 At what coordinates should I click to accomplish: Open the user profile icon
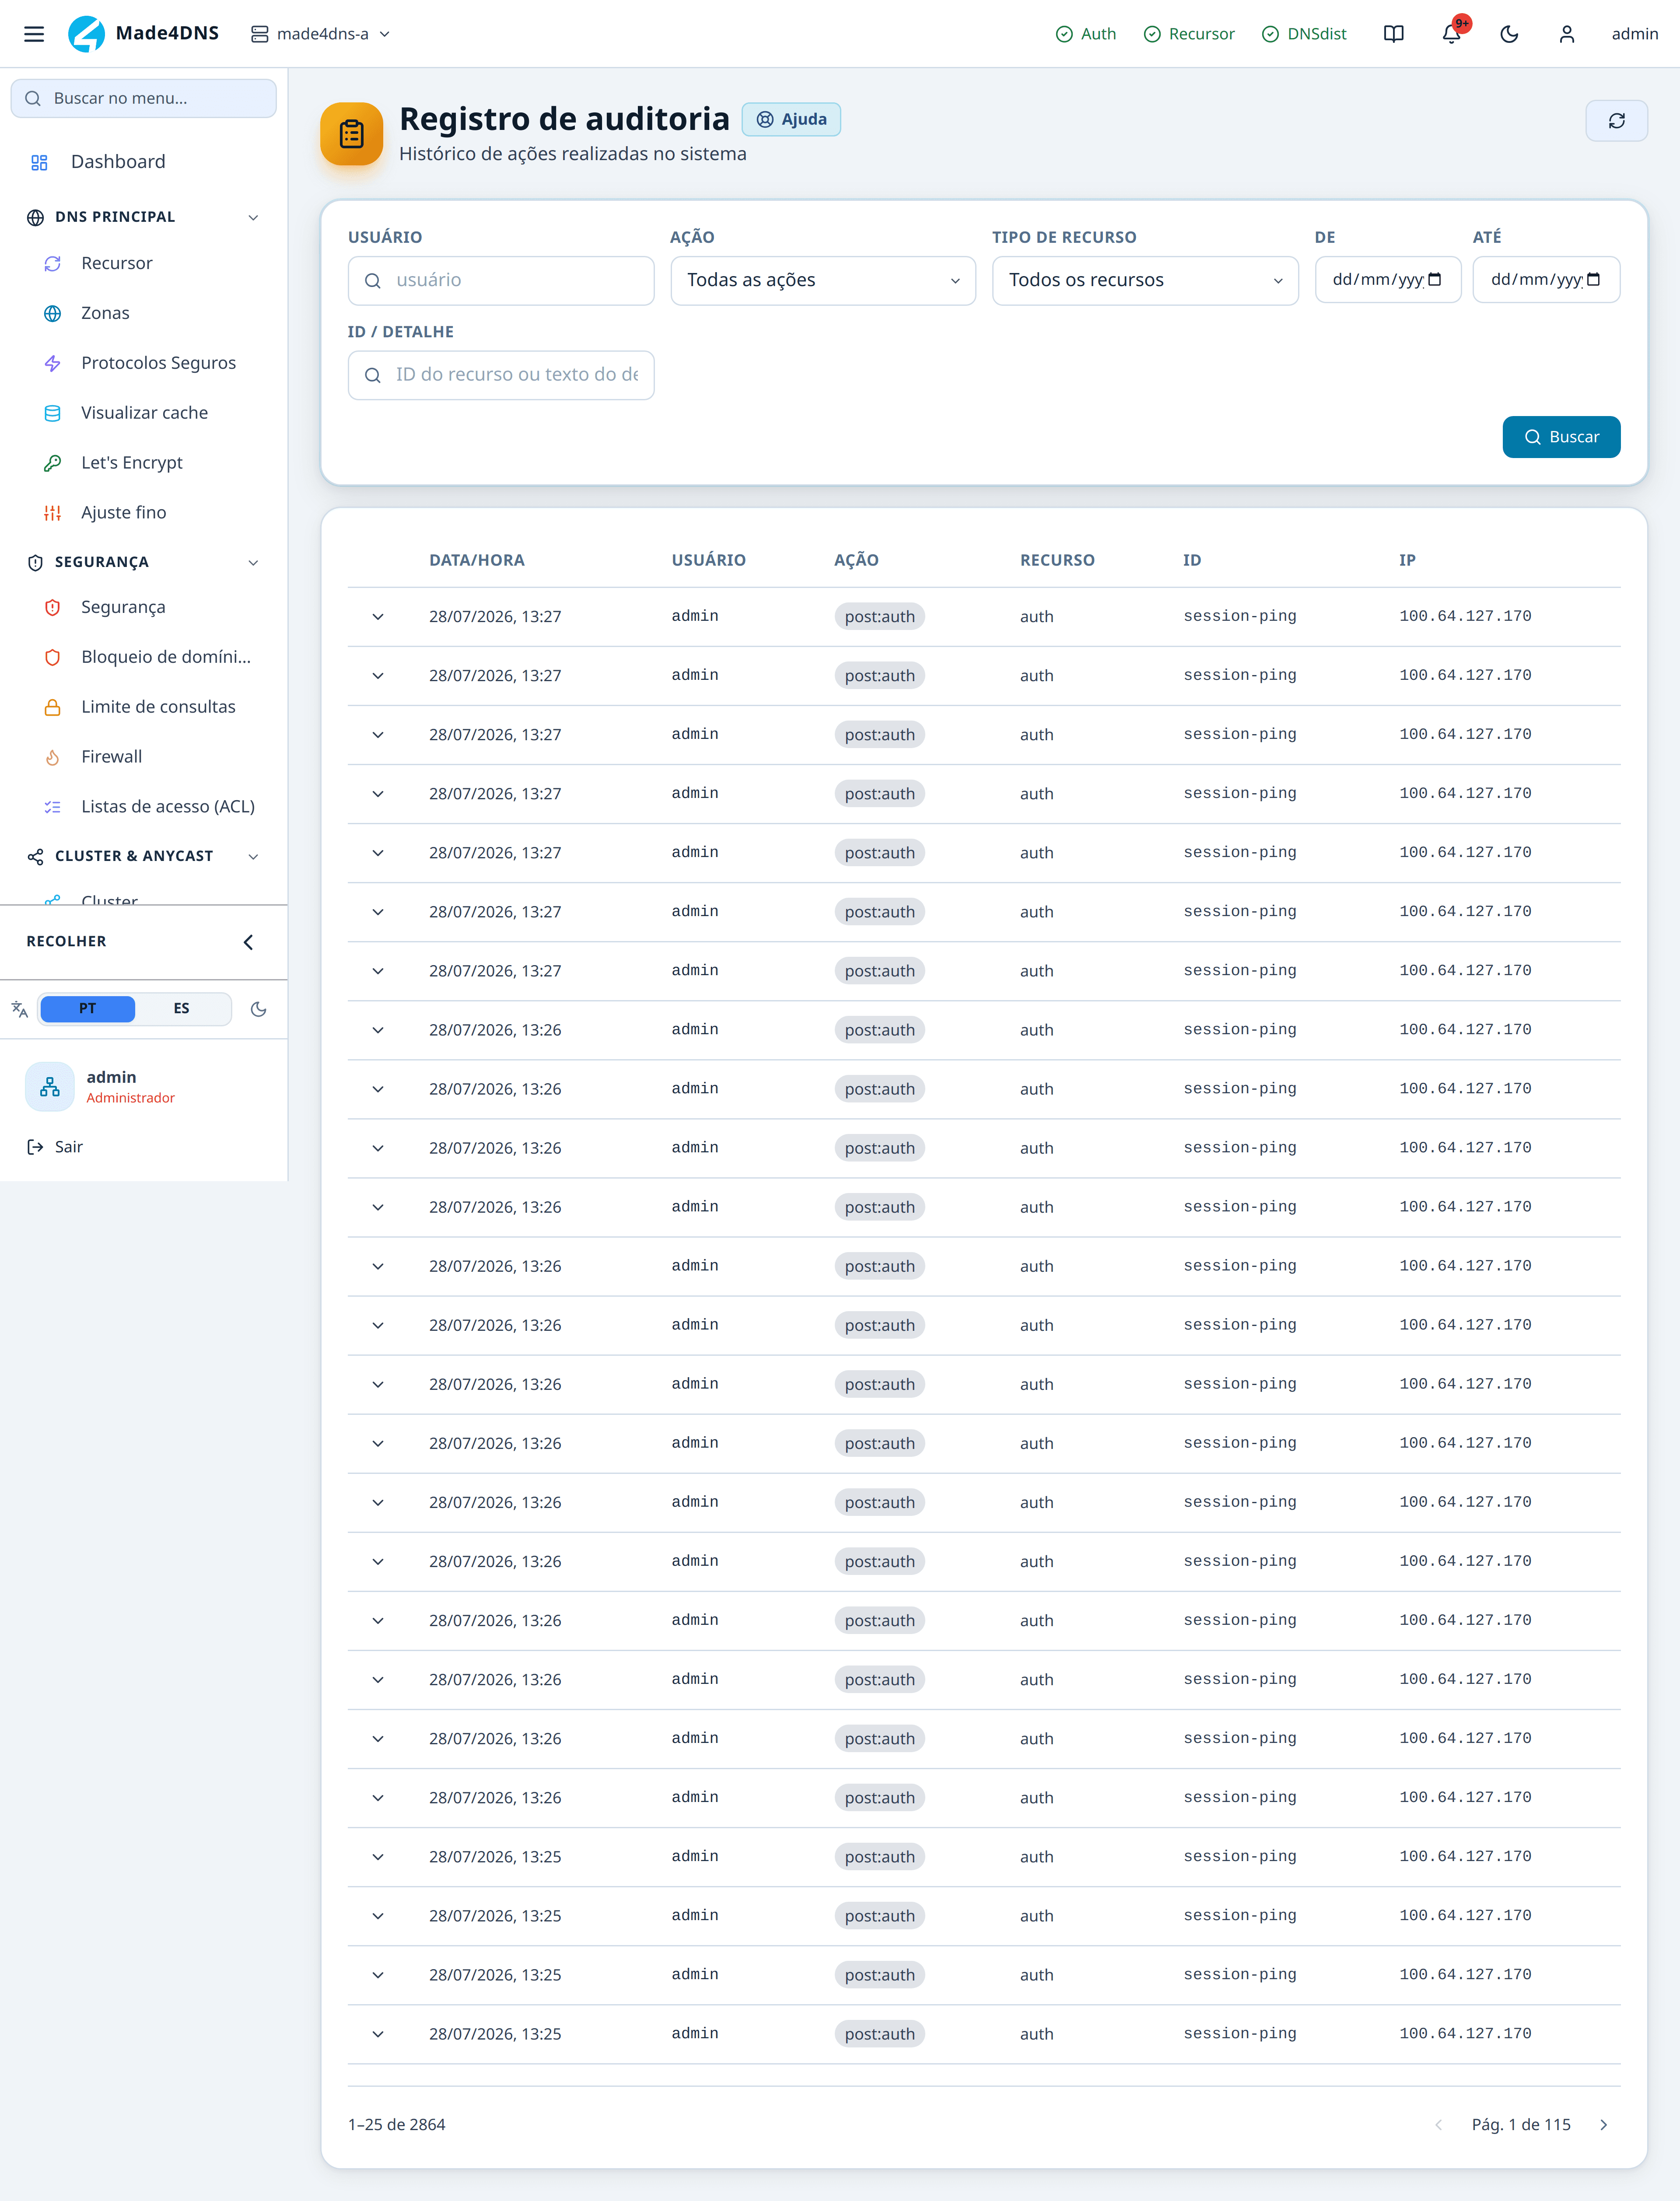[x=1567, y=34]
